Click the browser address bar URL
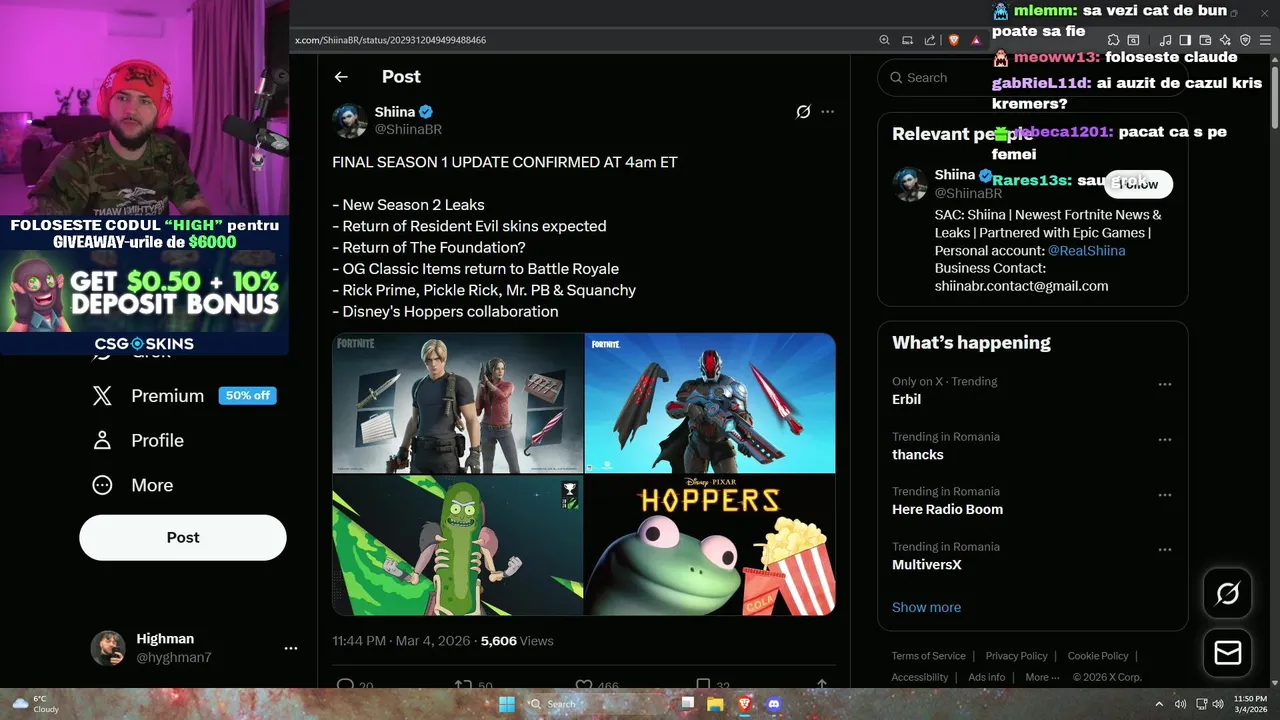The image size is (1280, 720). point(390,40)
